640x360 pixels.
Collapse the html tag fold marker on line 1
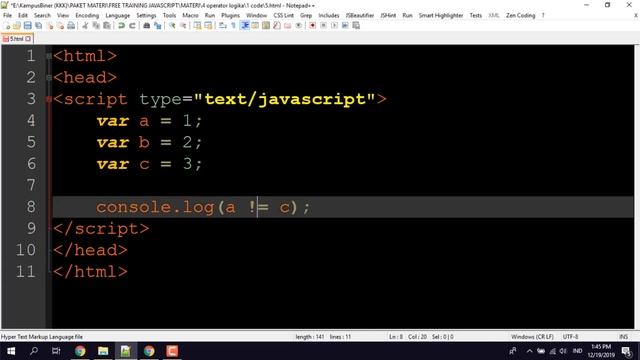coord(49,56)
